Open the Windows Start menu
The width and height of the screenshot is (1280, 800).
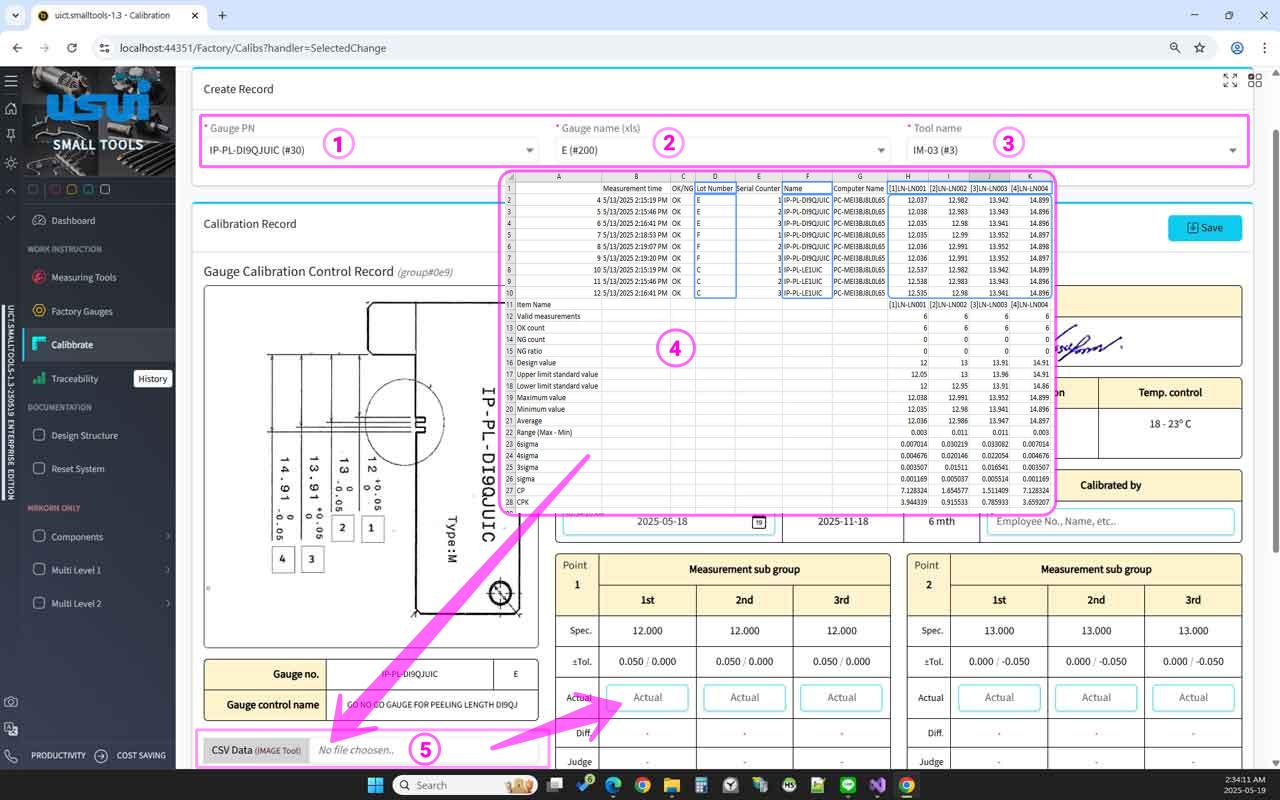pyautogui.click(x=375, y=785)
